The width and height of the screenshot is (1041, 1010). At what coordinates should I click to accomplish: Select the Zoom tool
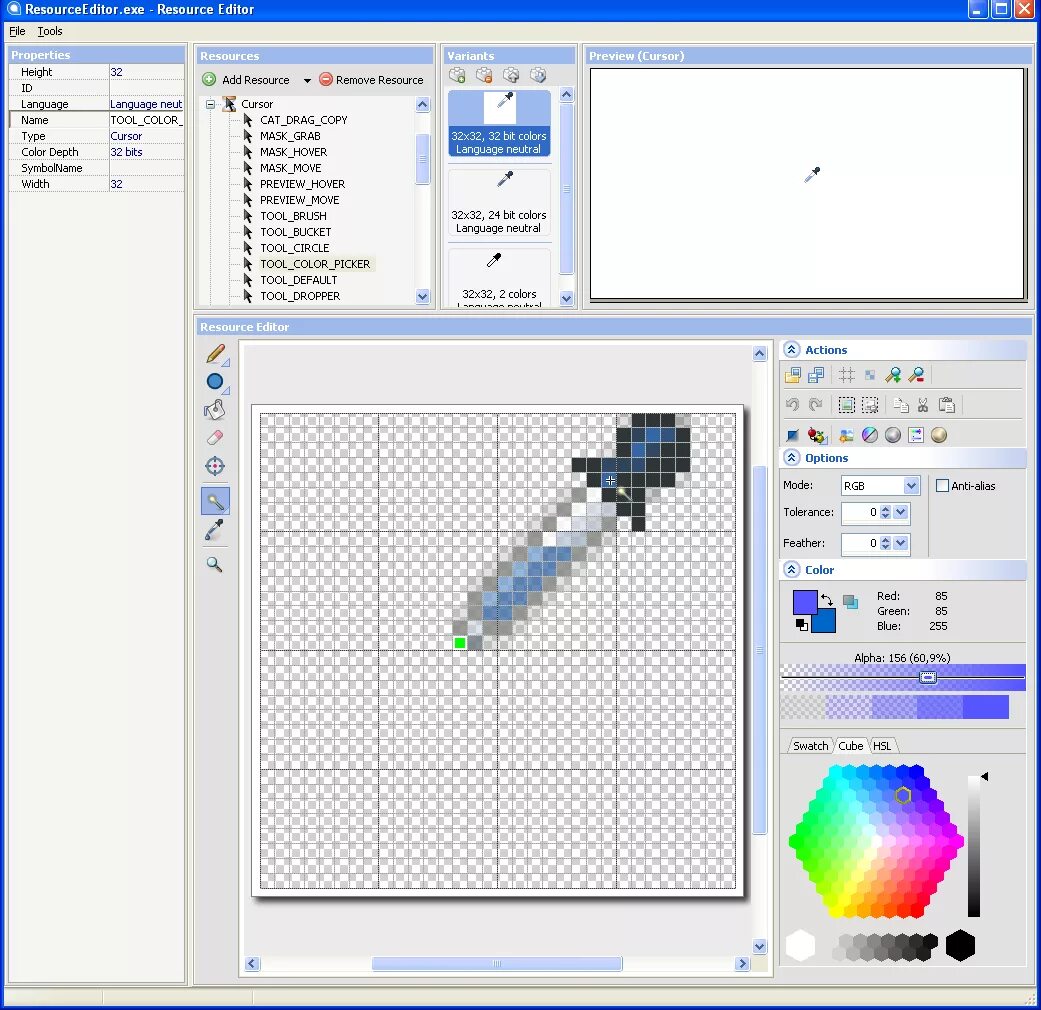214,564
